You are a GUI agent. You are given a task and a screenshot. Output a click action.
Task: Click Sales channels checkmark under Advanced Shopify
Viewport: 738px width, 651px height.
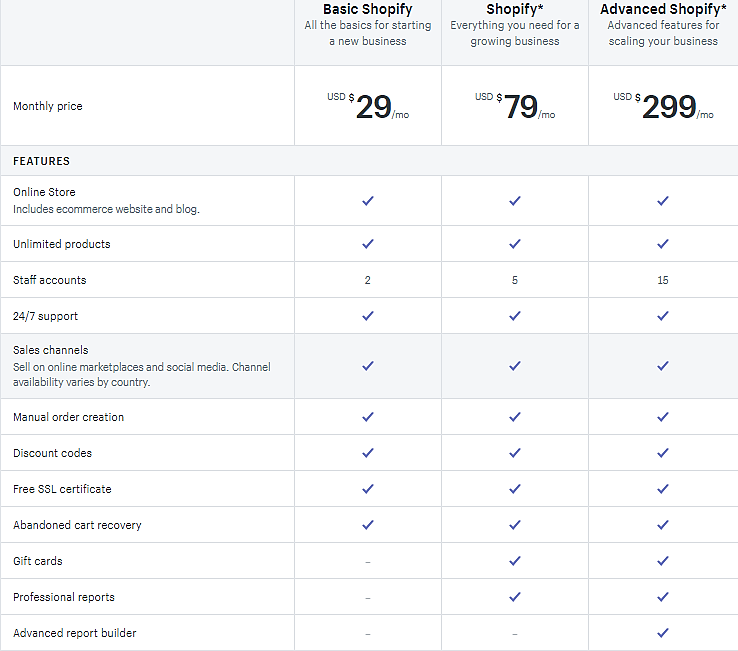(663, 366)
